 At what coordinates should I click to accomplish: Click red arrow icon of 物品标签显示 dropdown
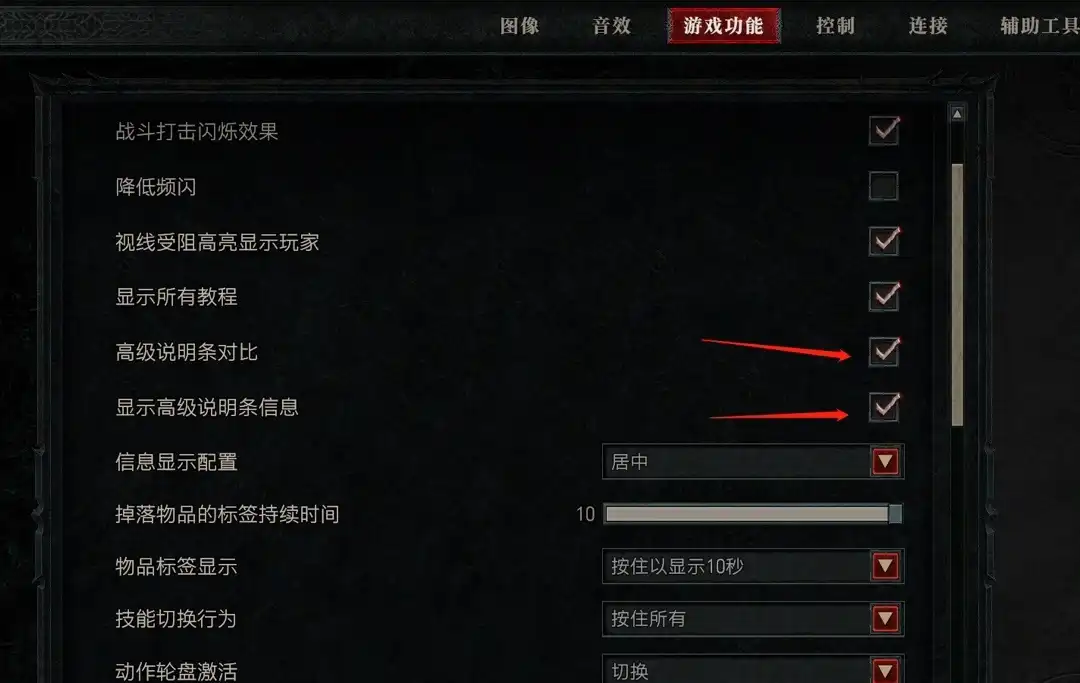click(885, 566)
